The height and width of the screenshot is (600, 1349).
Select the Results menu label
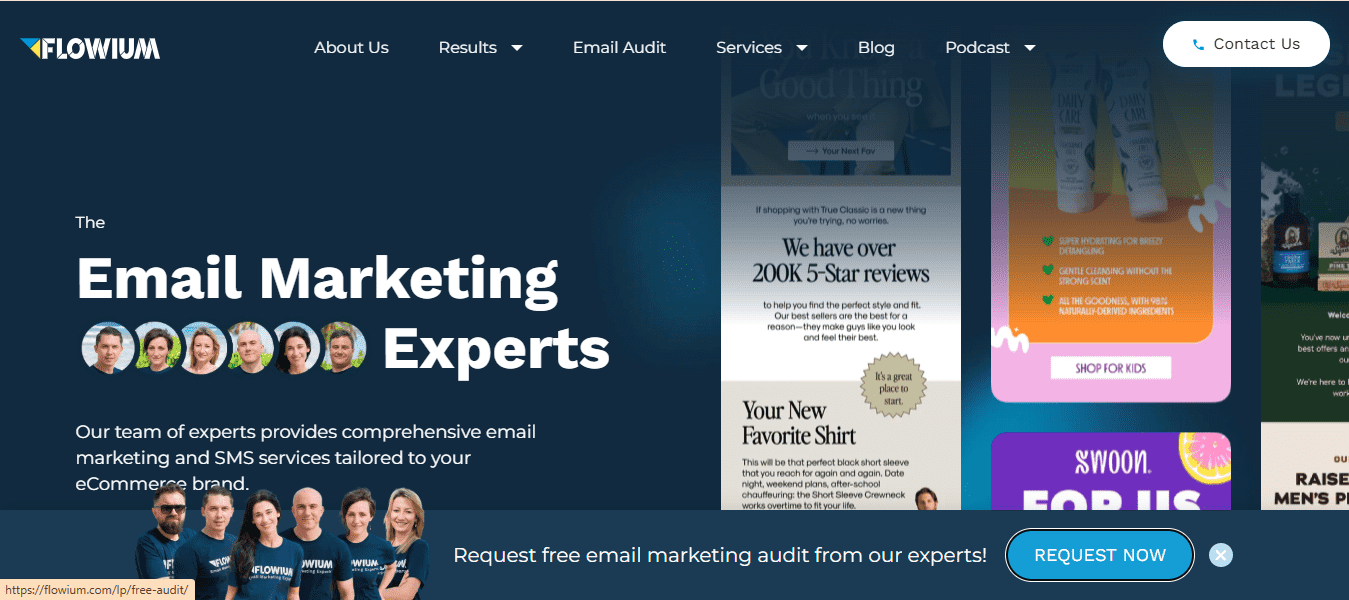point(467,48)
